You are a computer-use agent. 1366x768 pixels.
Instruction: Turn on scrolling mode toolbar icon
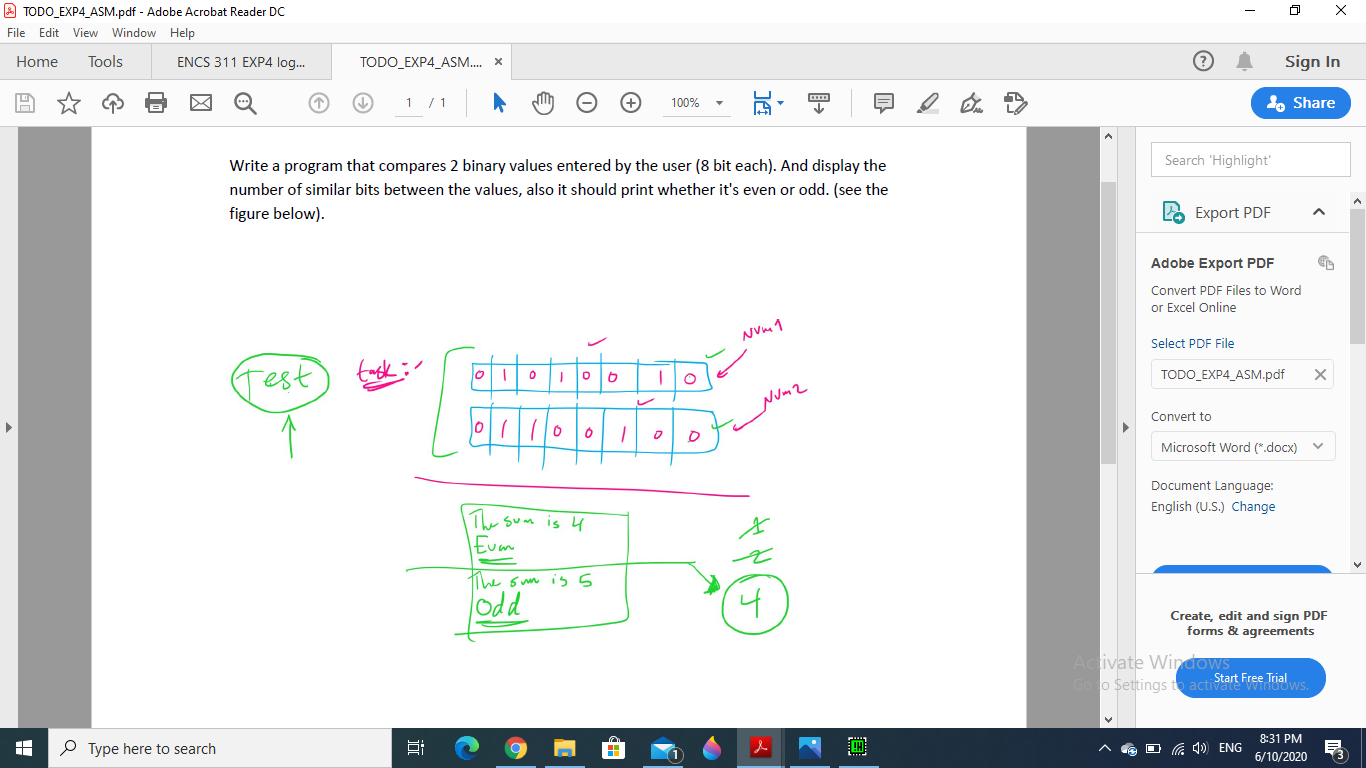pos(819,103)
